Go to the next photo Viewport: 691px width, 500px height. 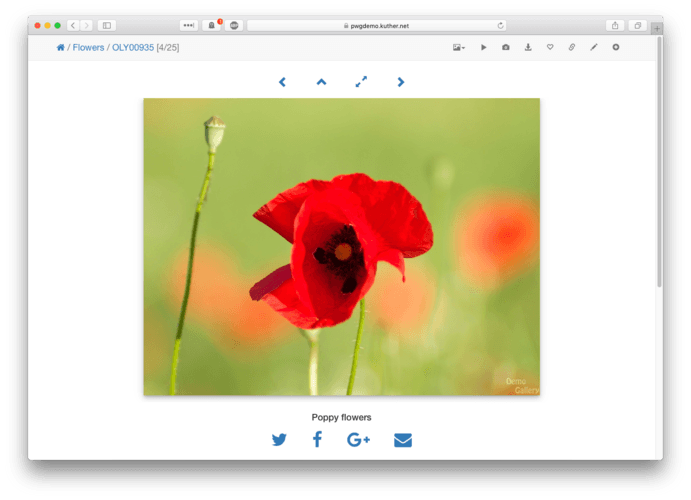click(401, 82)
